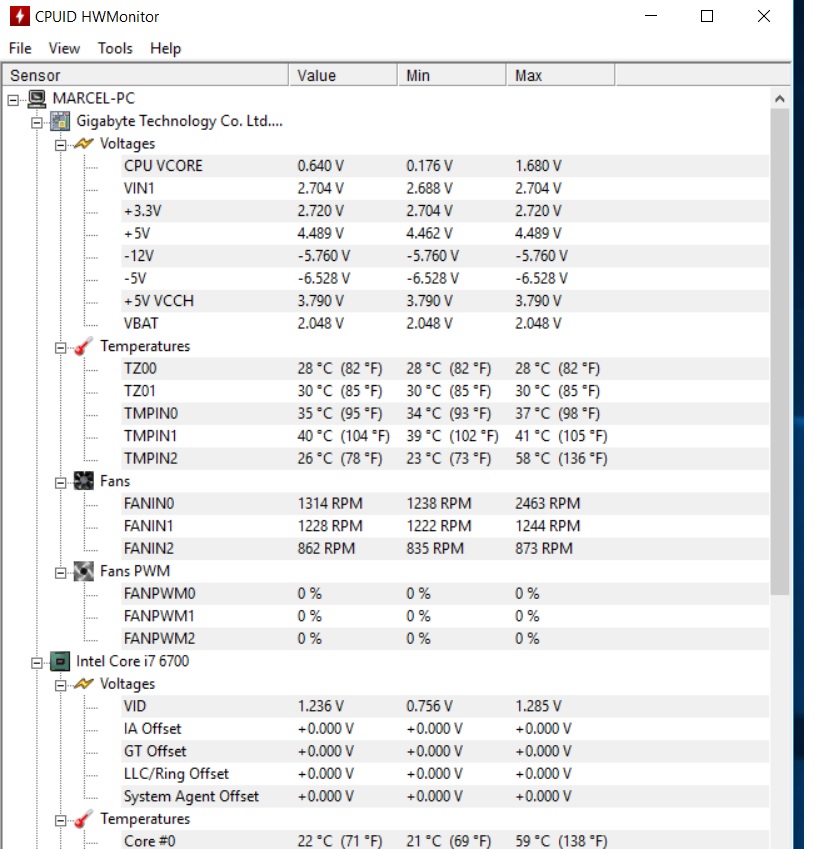Viewport: 815px width, 849px height.
Task: Click the MARCEL-PC computer icon
Action: 37,99
